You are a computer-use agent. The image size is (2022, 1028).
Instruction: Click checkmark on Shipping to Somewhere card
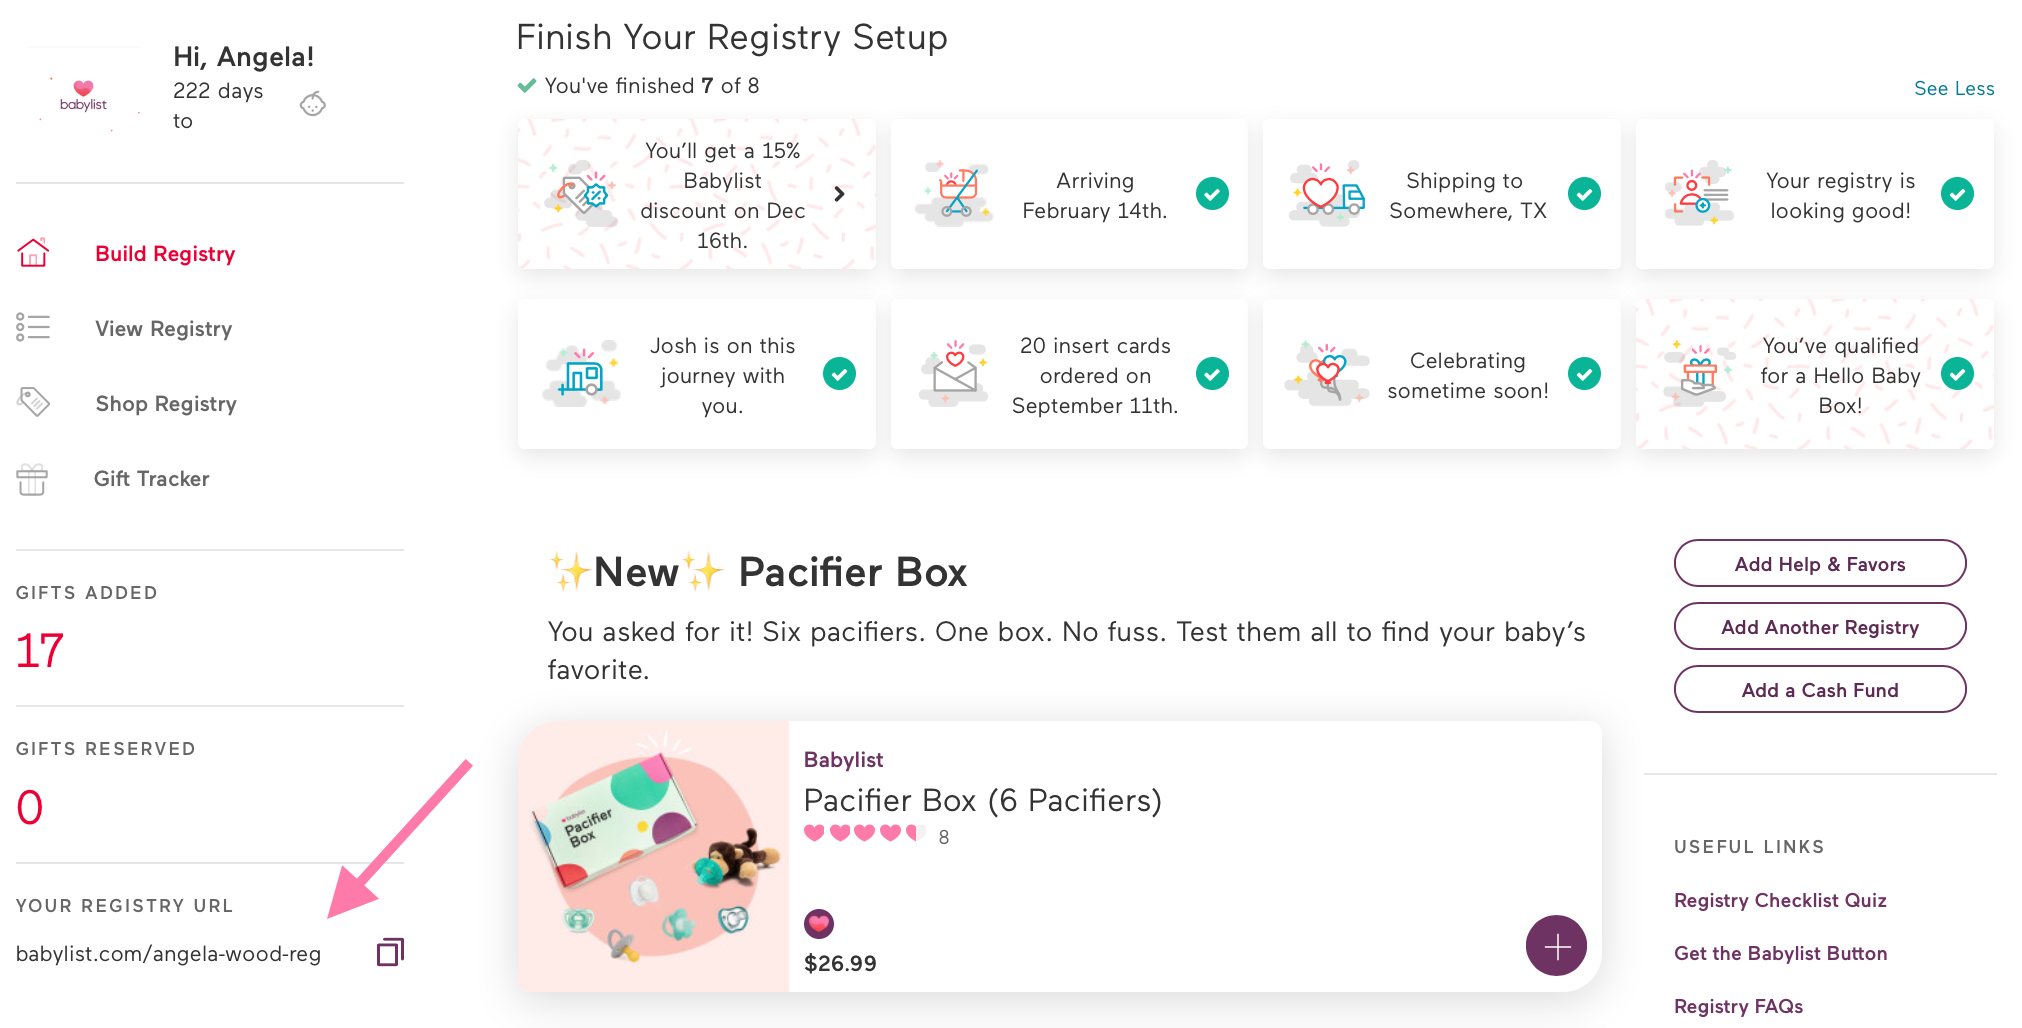[1584, 193]
